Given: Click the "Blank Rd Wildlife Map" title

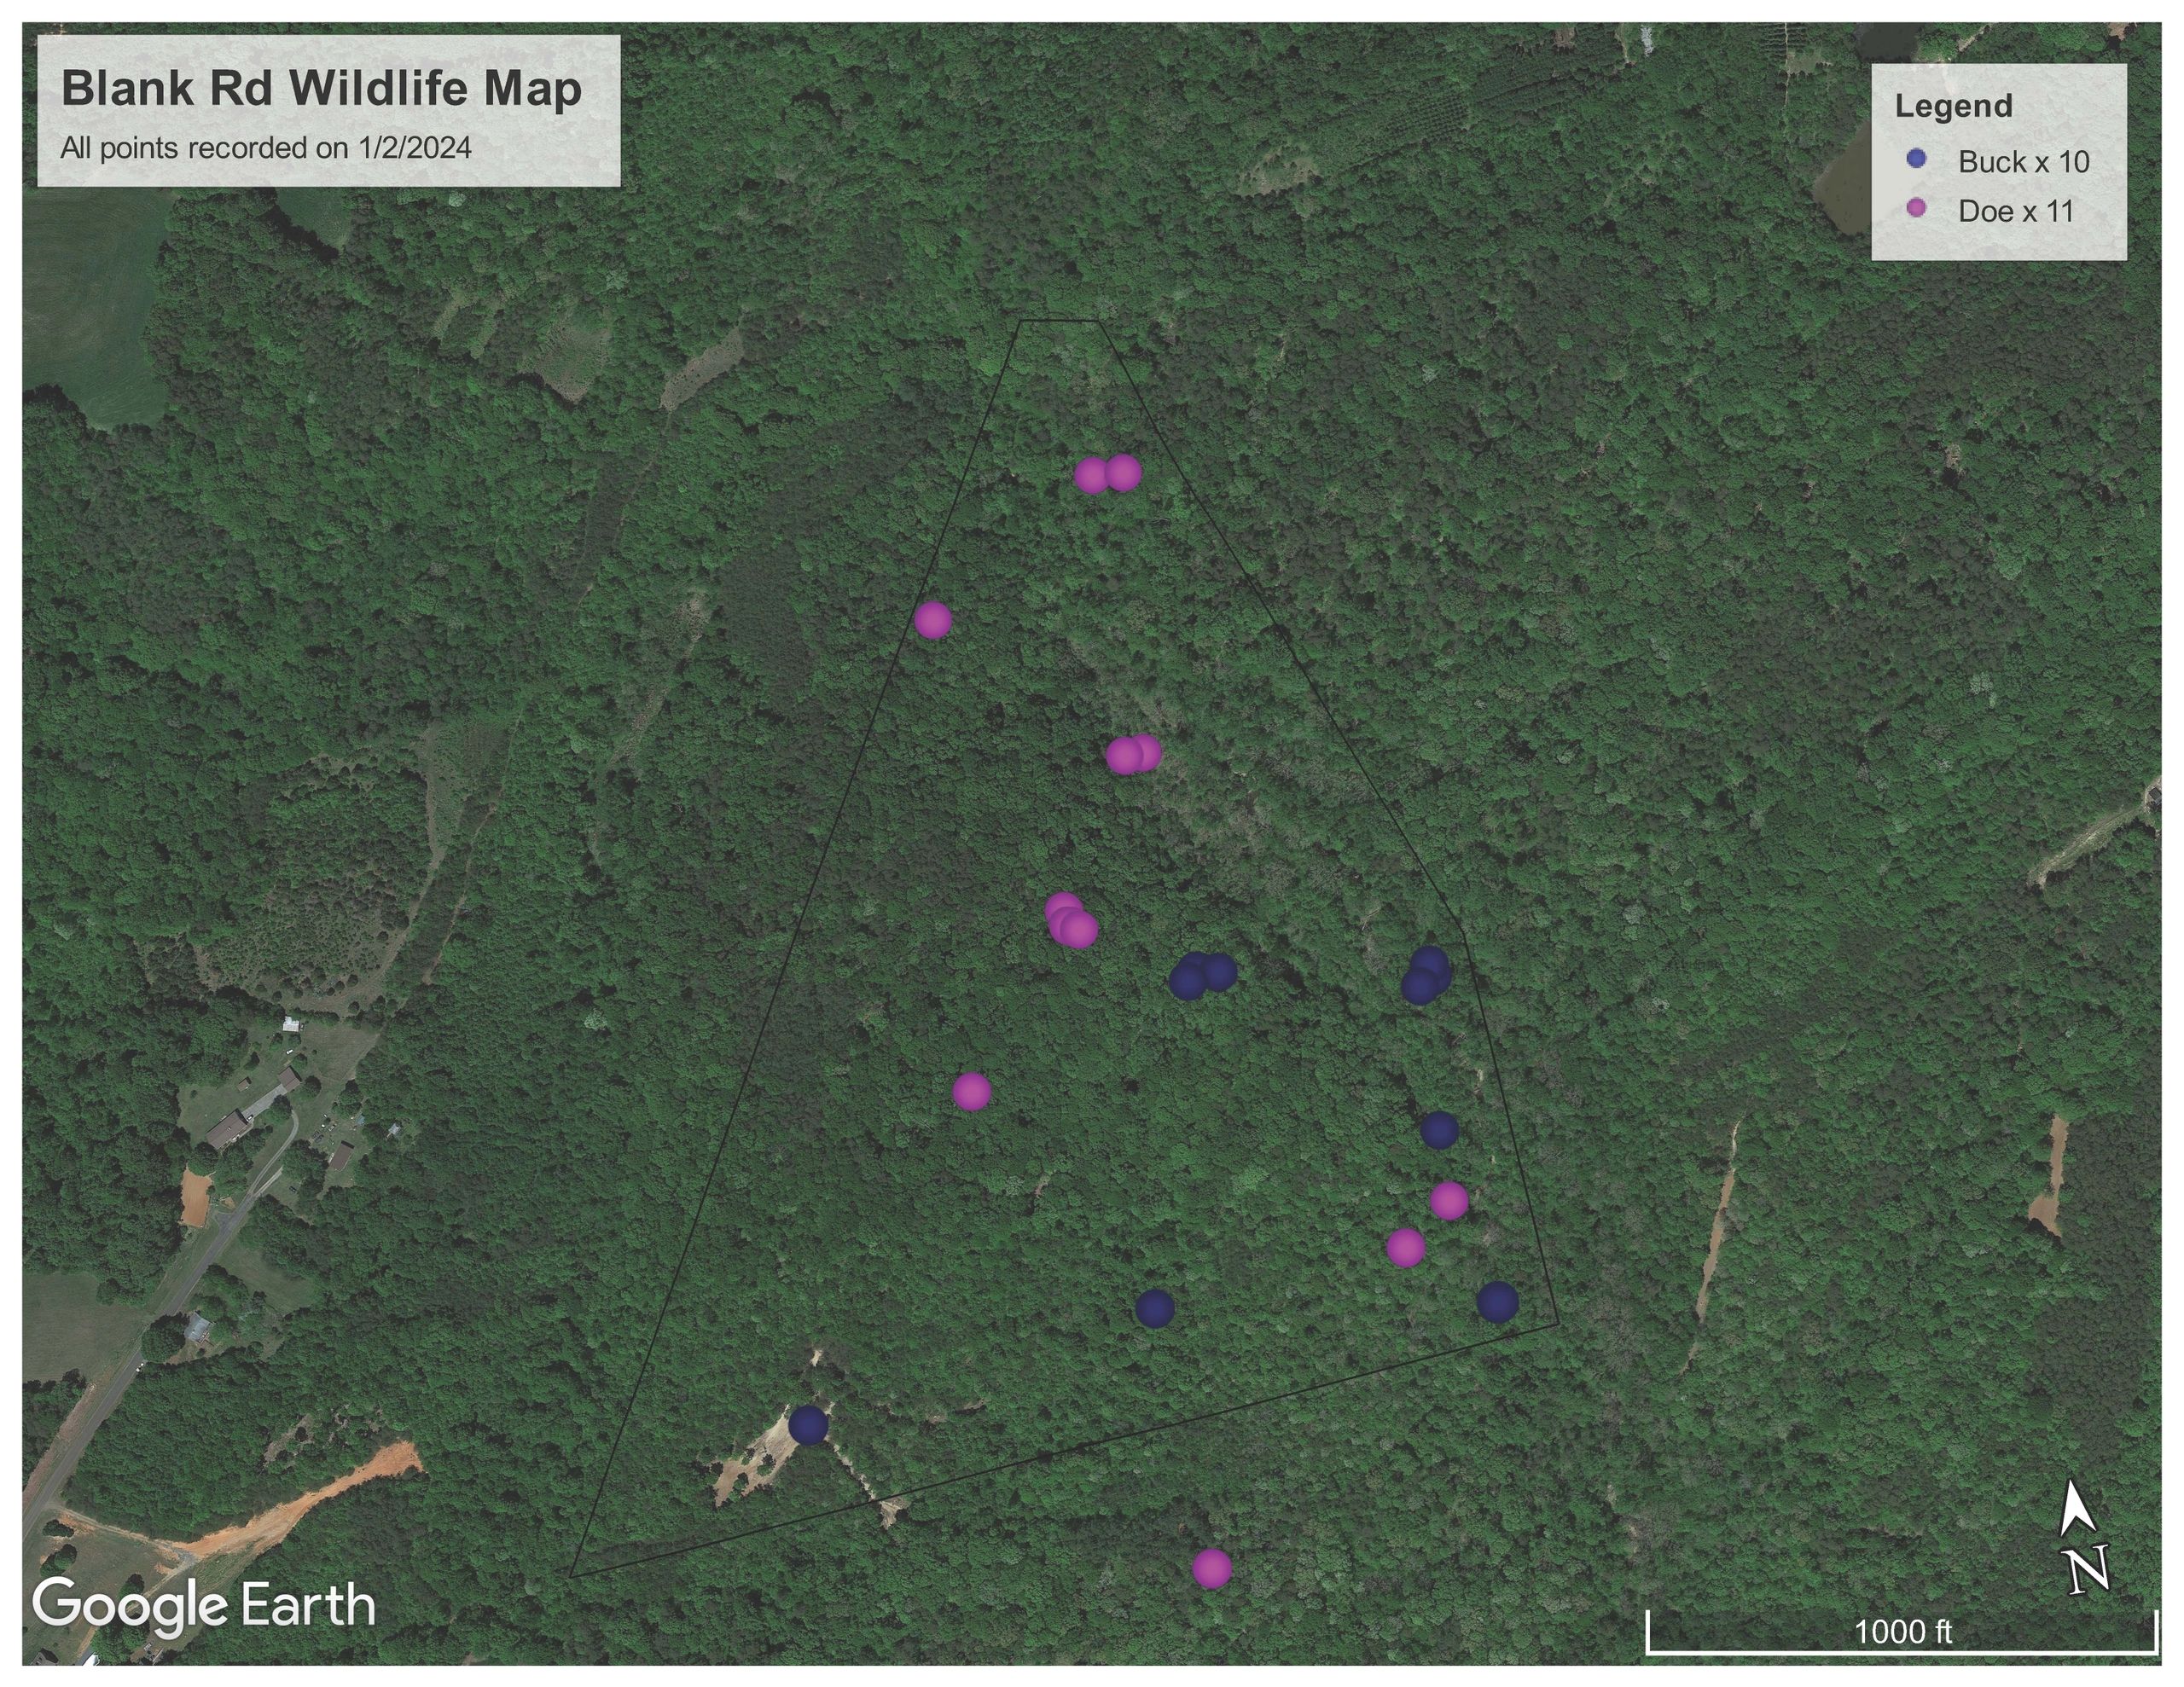Looking at the screenshot, I should pos(321,89).
